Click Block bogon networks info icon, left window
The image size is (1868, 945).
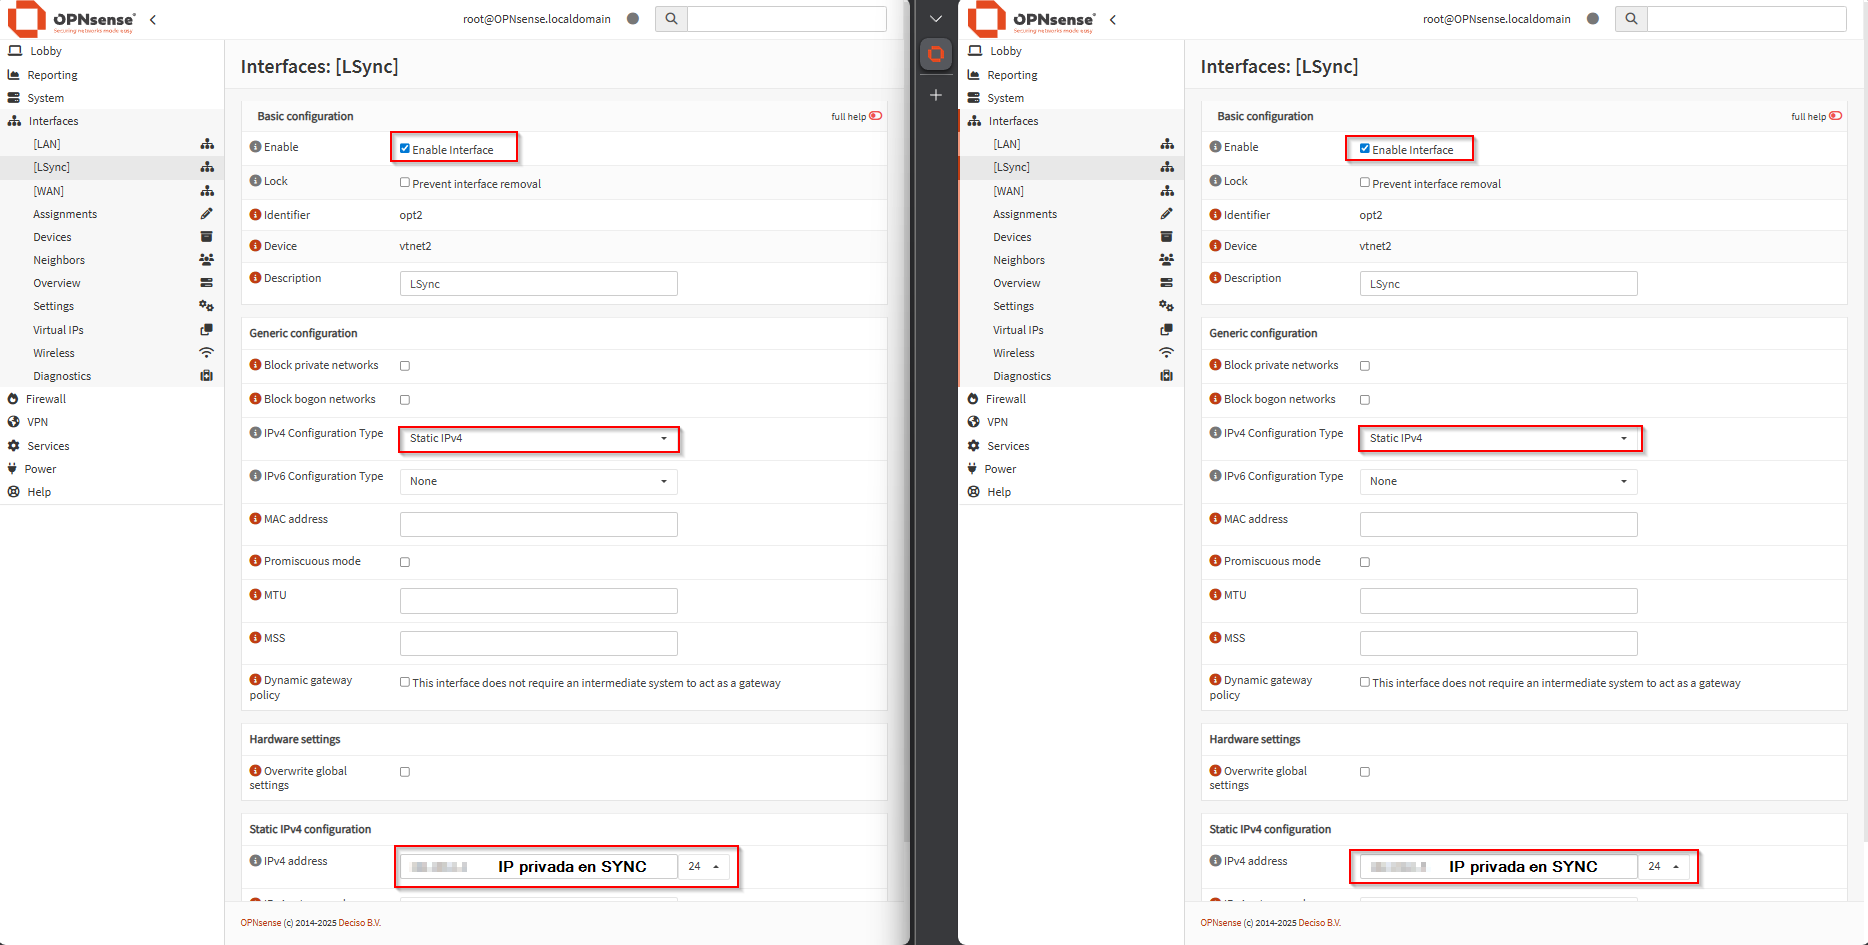coord(255,399)
